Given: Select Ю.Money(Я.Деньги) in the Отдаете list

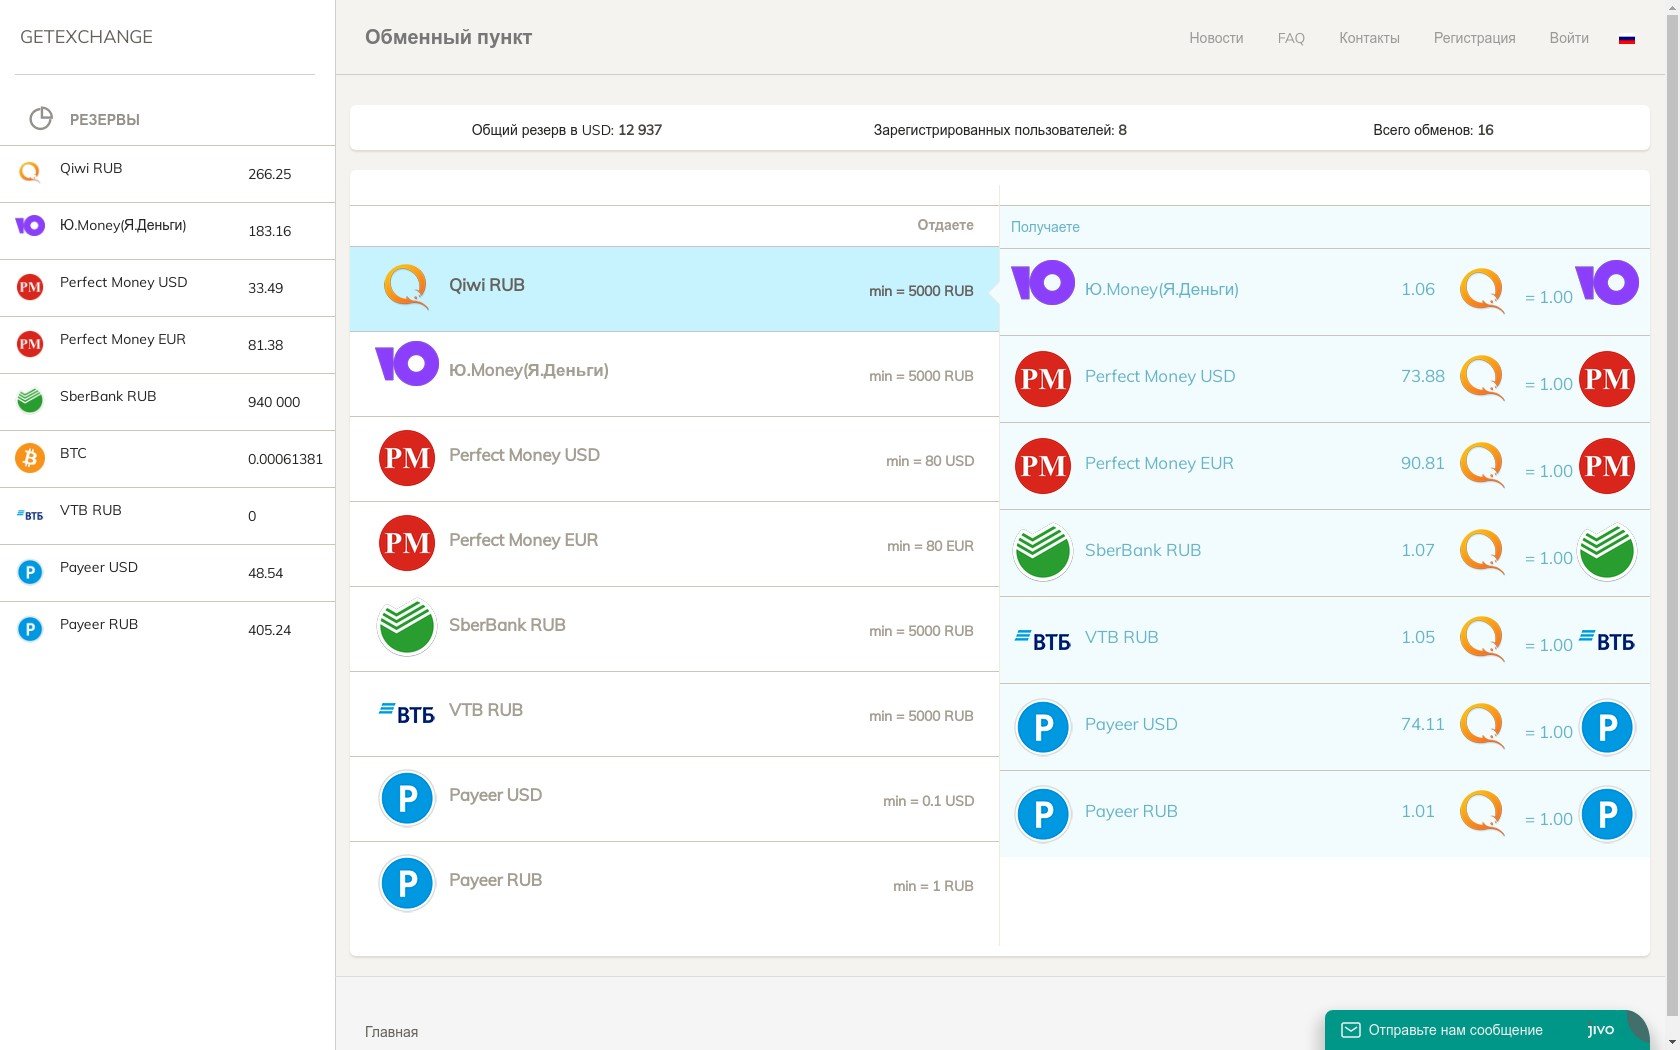Looking at the screenshot, I should pyautogui.click(x=674, y=374).
